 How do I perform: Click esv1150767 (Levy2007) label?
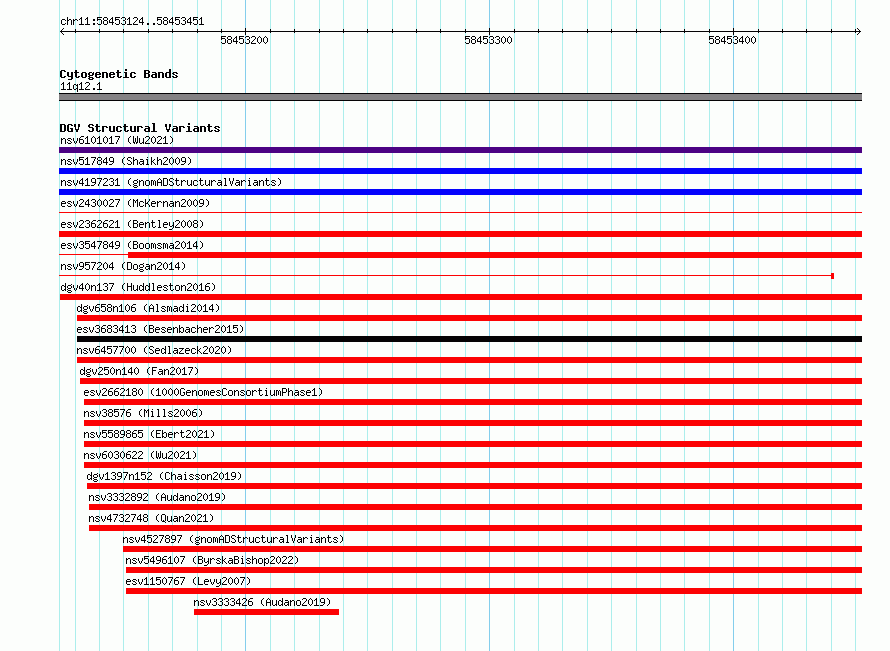point(188,581)
